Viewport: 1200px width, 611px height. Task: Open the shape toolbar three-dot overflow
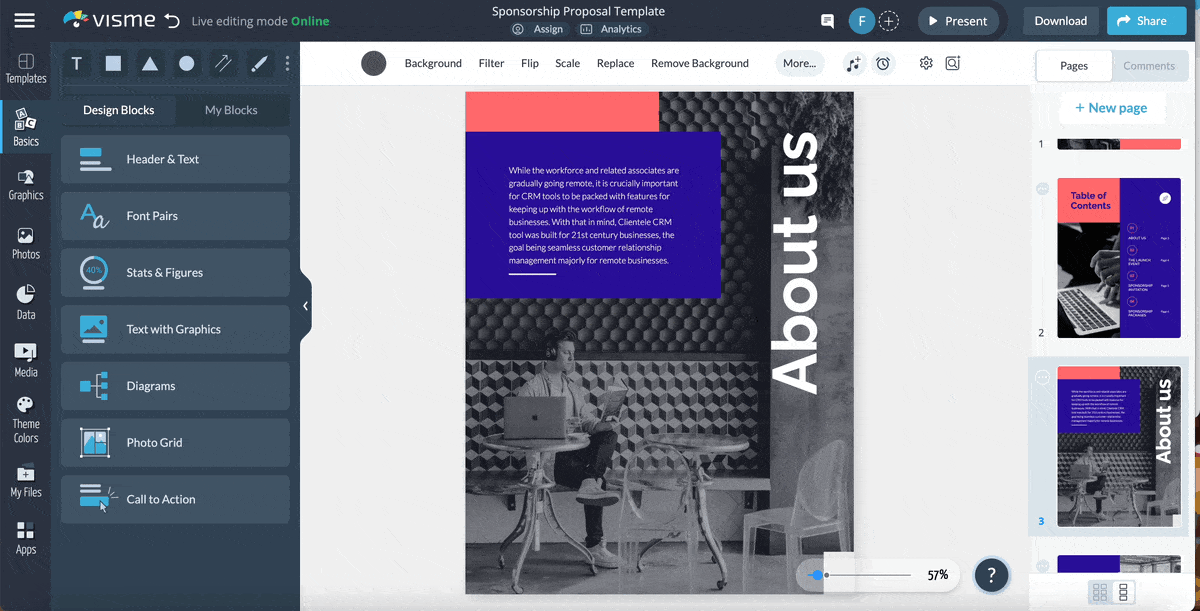(x=287, y=64)
